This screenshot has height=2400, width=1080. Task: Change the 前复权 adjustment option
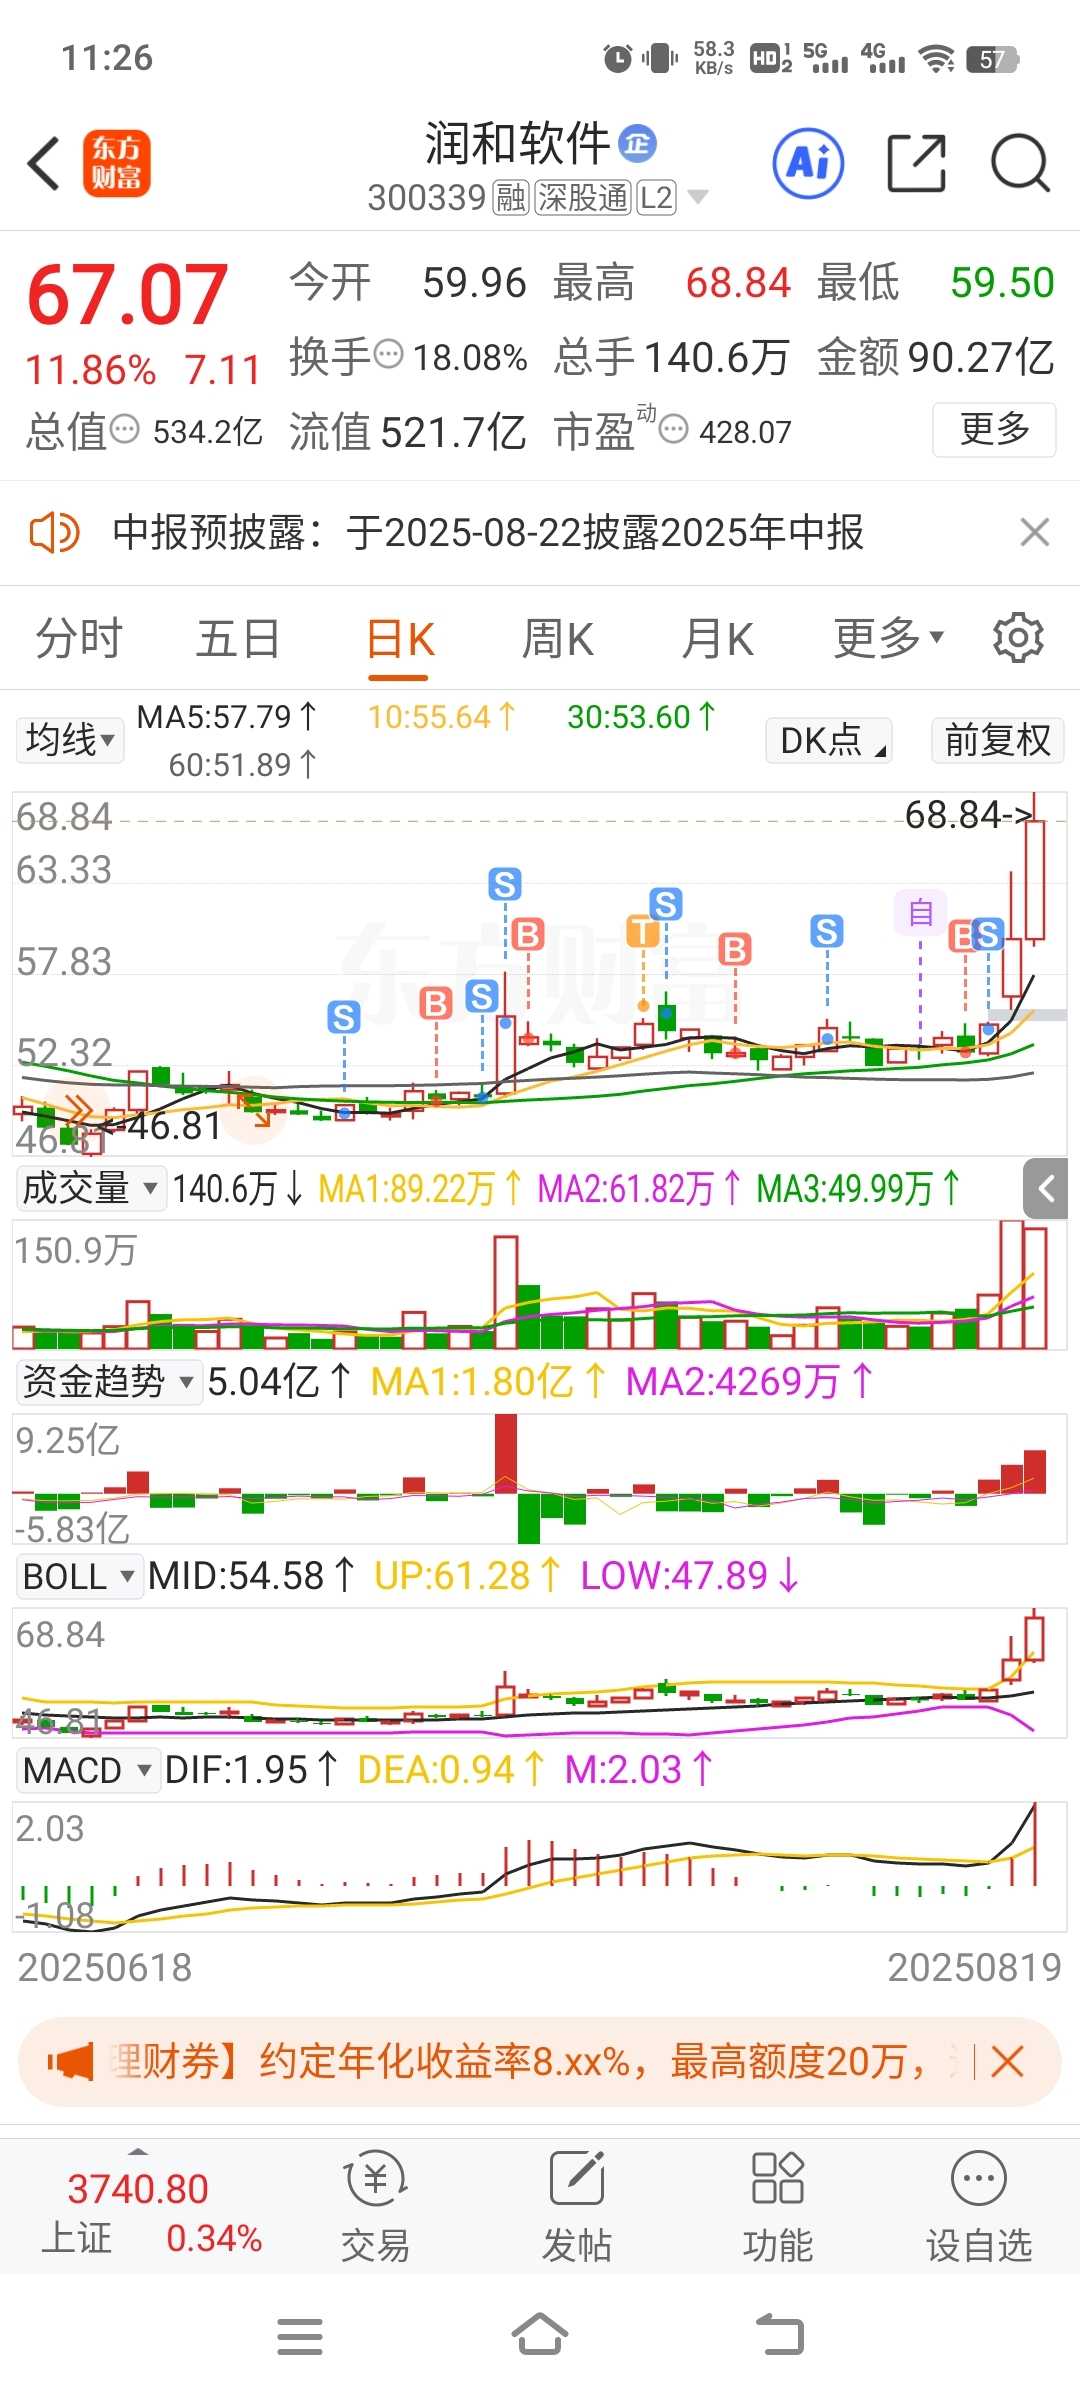pyautogui.click(x=997, y=740)
